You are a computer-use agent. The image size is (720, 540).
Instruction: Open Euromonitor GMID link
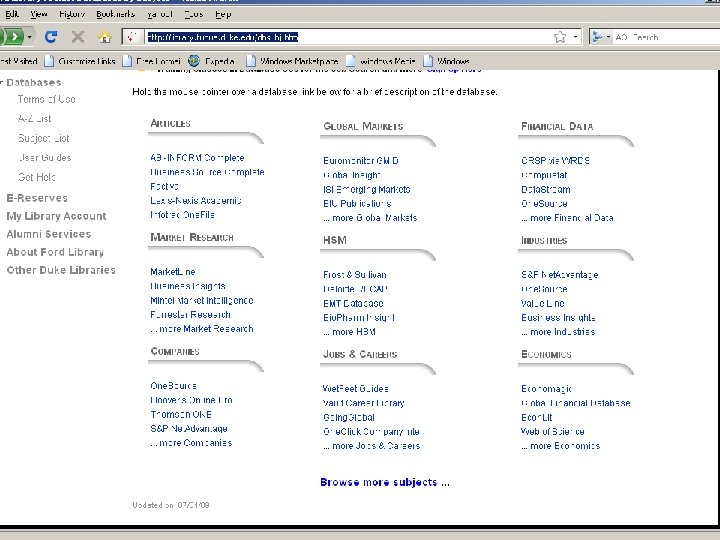(361, 161)
